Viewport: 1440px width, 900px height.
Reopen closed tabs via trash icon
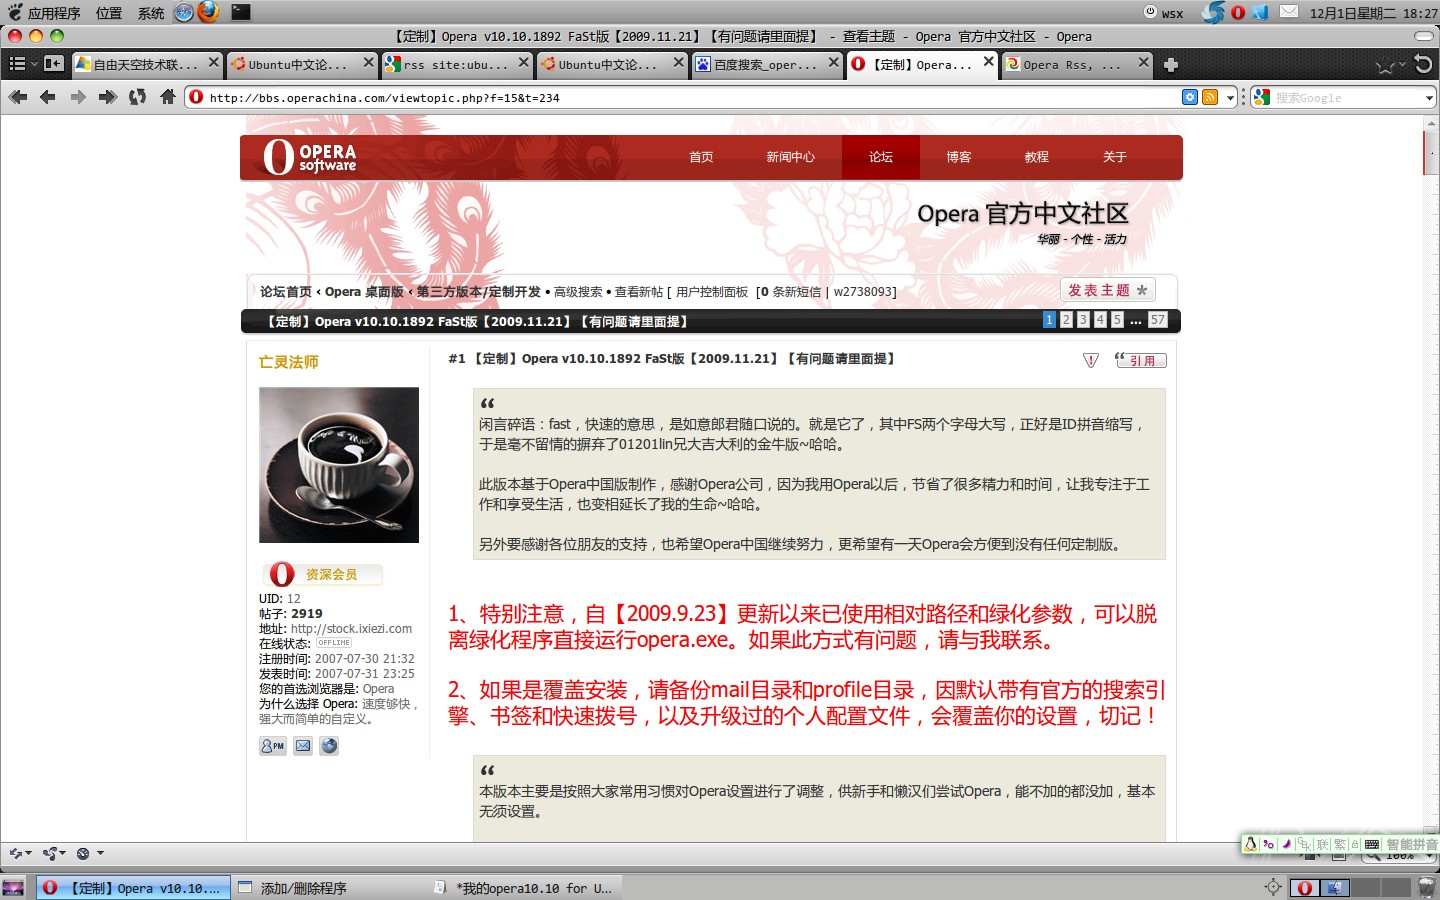pyautogui.click(x=1424, y=64)
